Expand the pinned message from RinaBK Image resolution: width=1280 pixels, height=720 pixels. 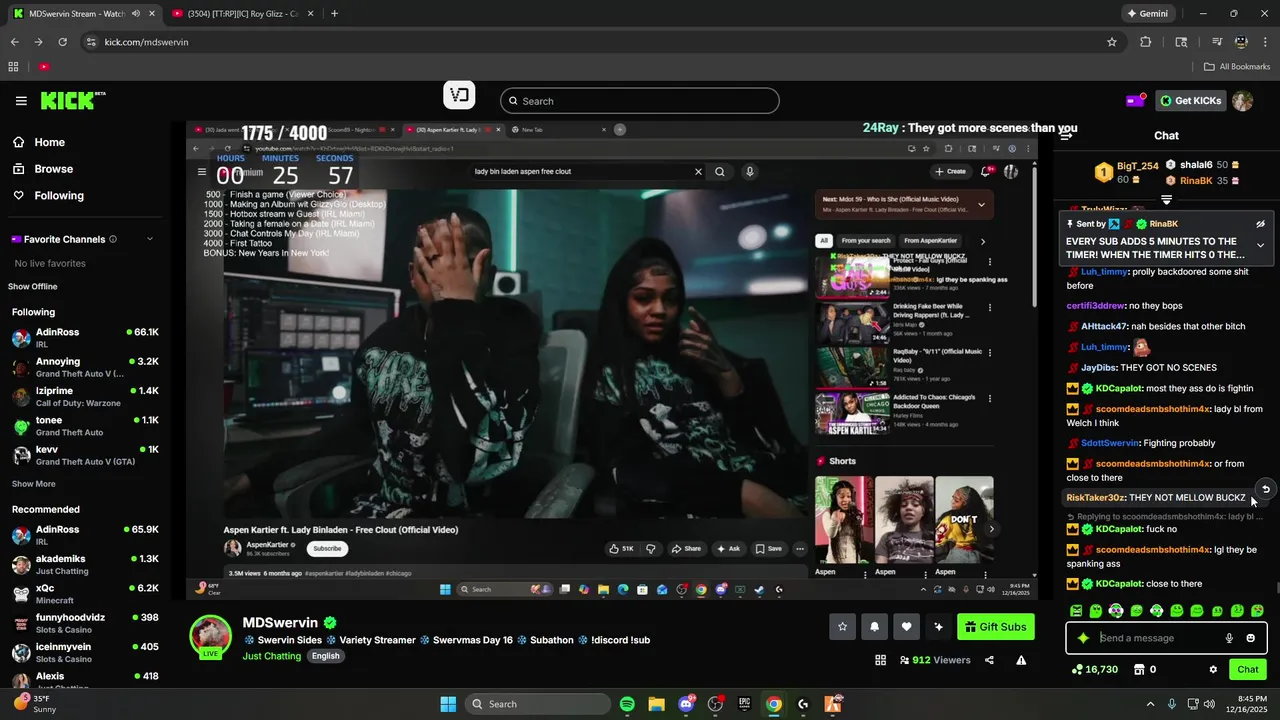1260,245
